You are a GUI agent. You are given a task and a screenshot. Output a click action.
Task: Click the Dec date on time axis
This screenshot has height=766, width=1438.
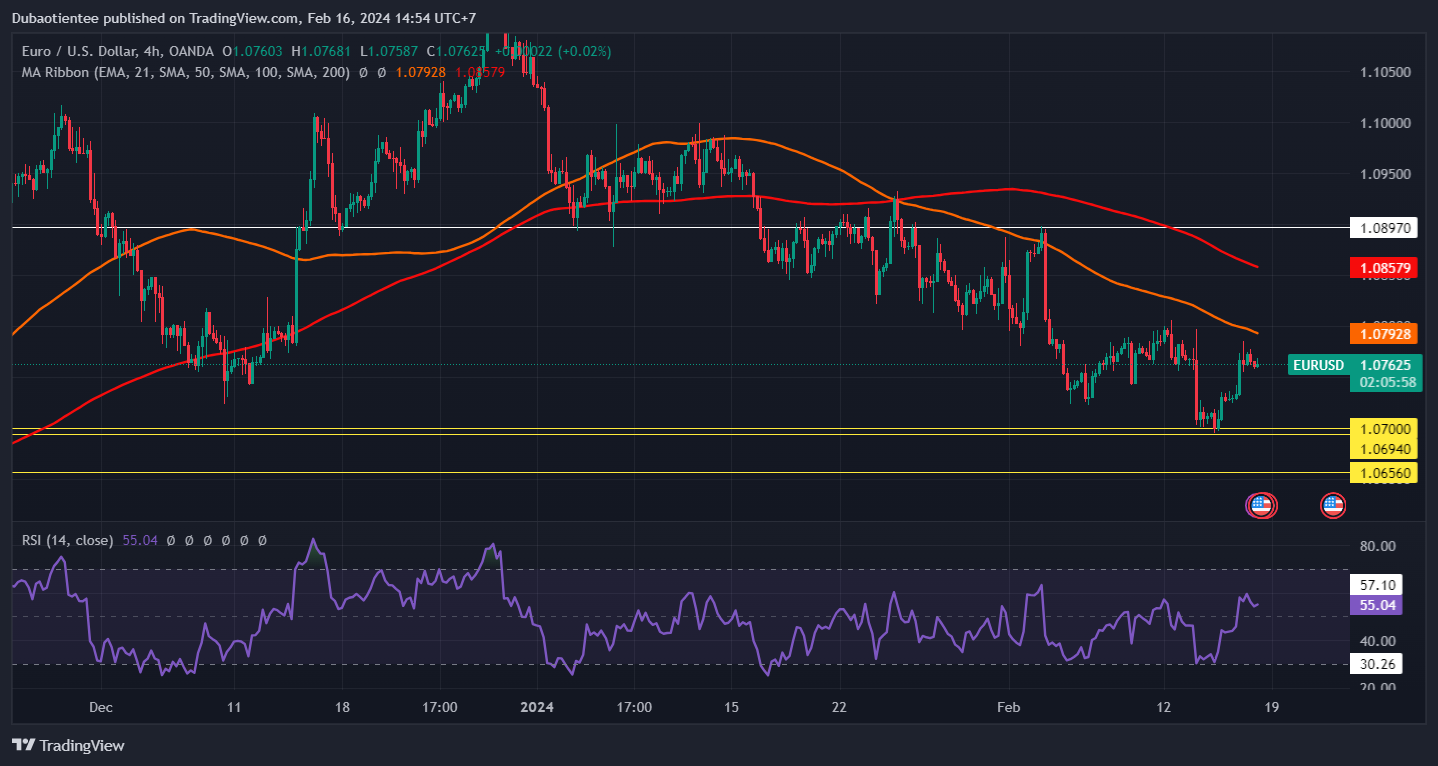101,707
